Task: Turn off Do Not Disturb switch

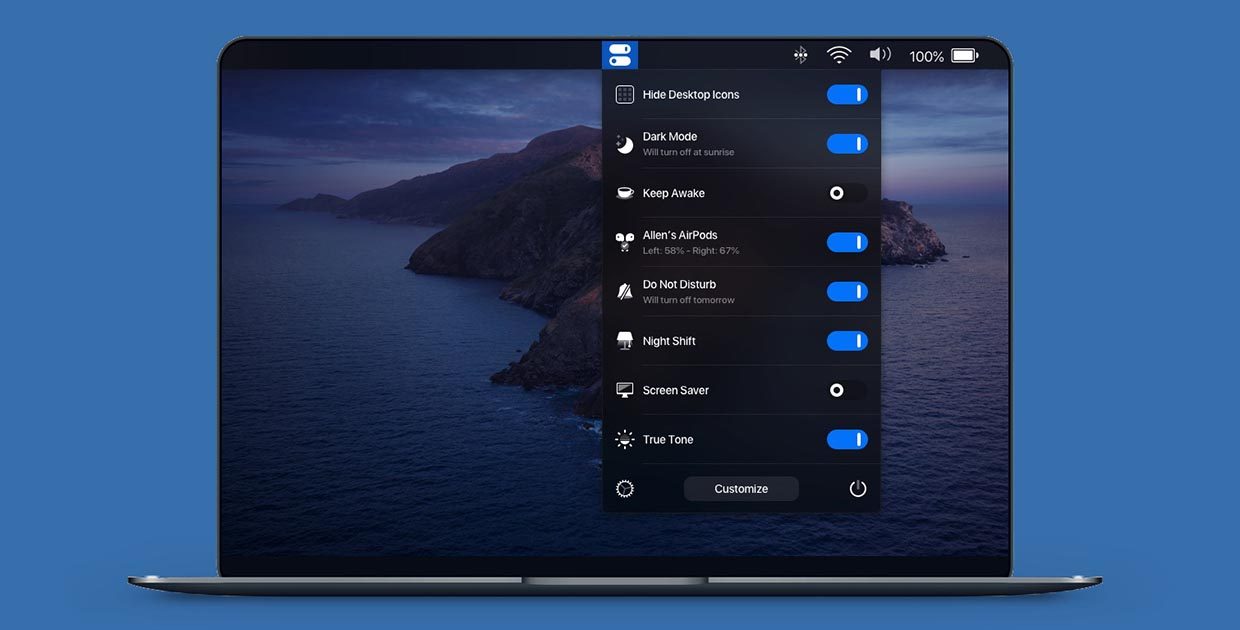Action: coord(847,292)
